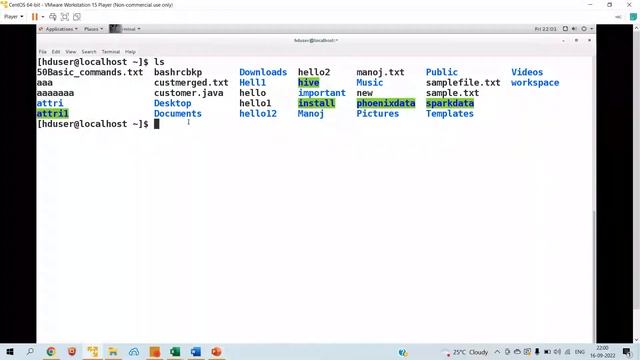
Task: Click the 'customer.java' file name
Action: coord(189,93)
